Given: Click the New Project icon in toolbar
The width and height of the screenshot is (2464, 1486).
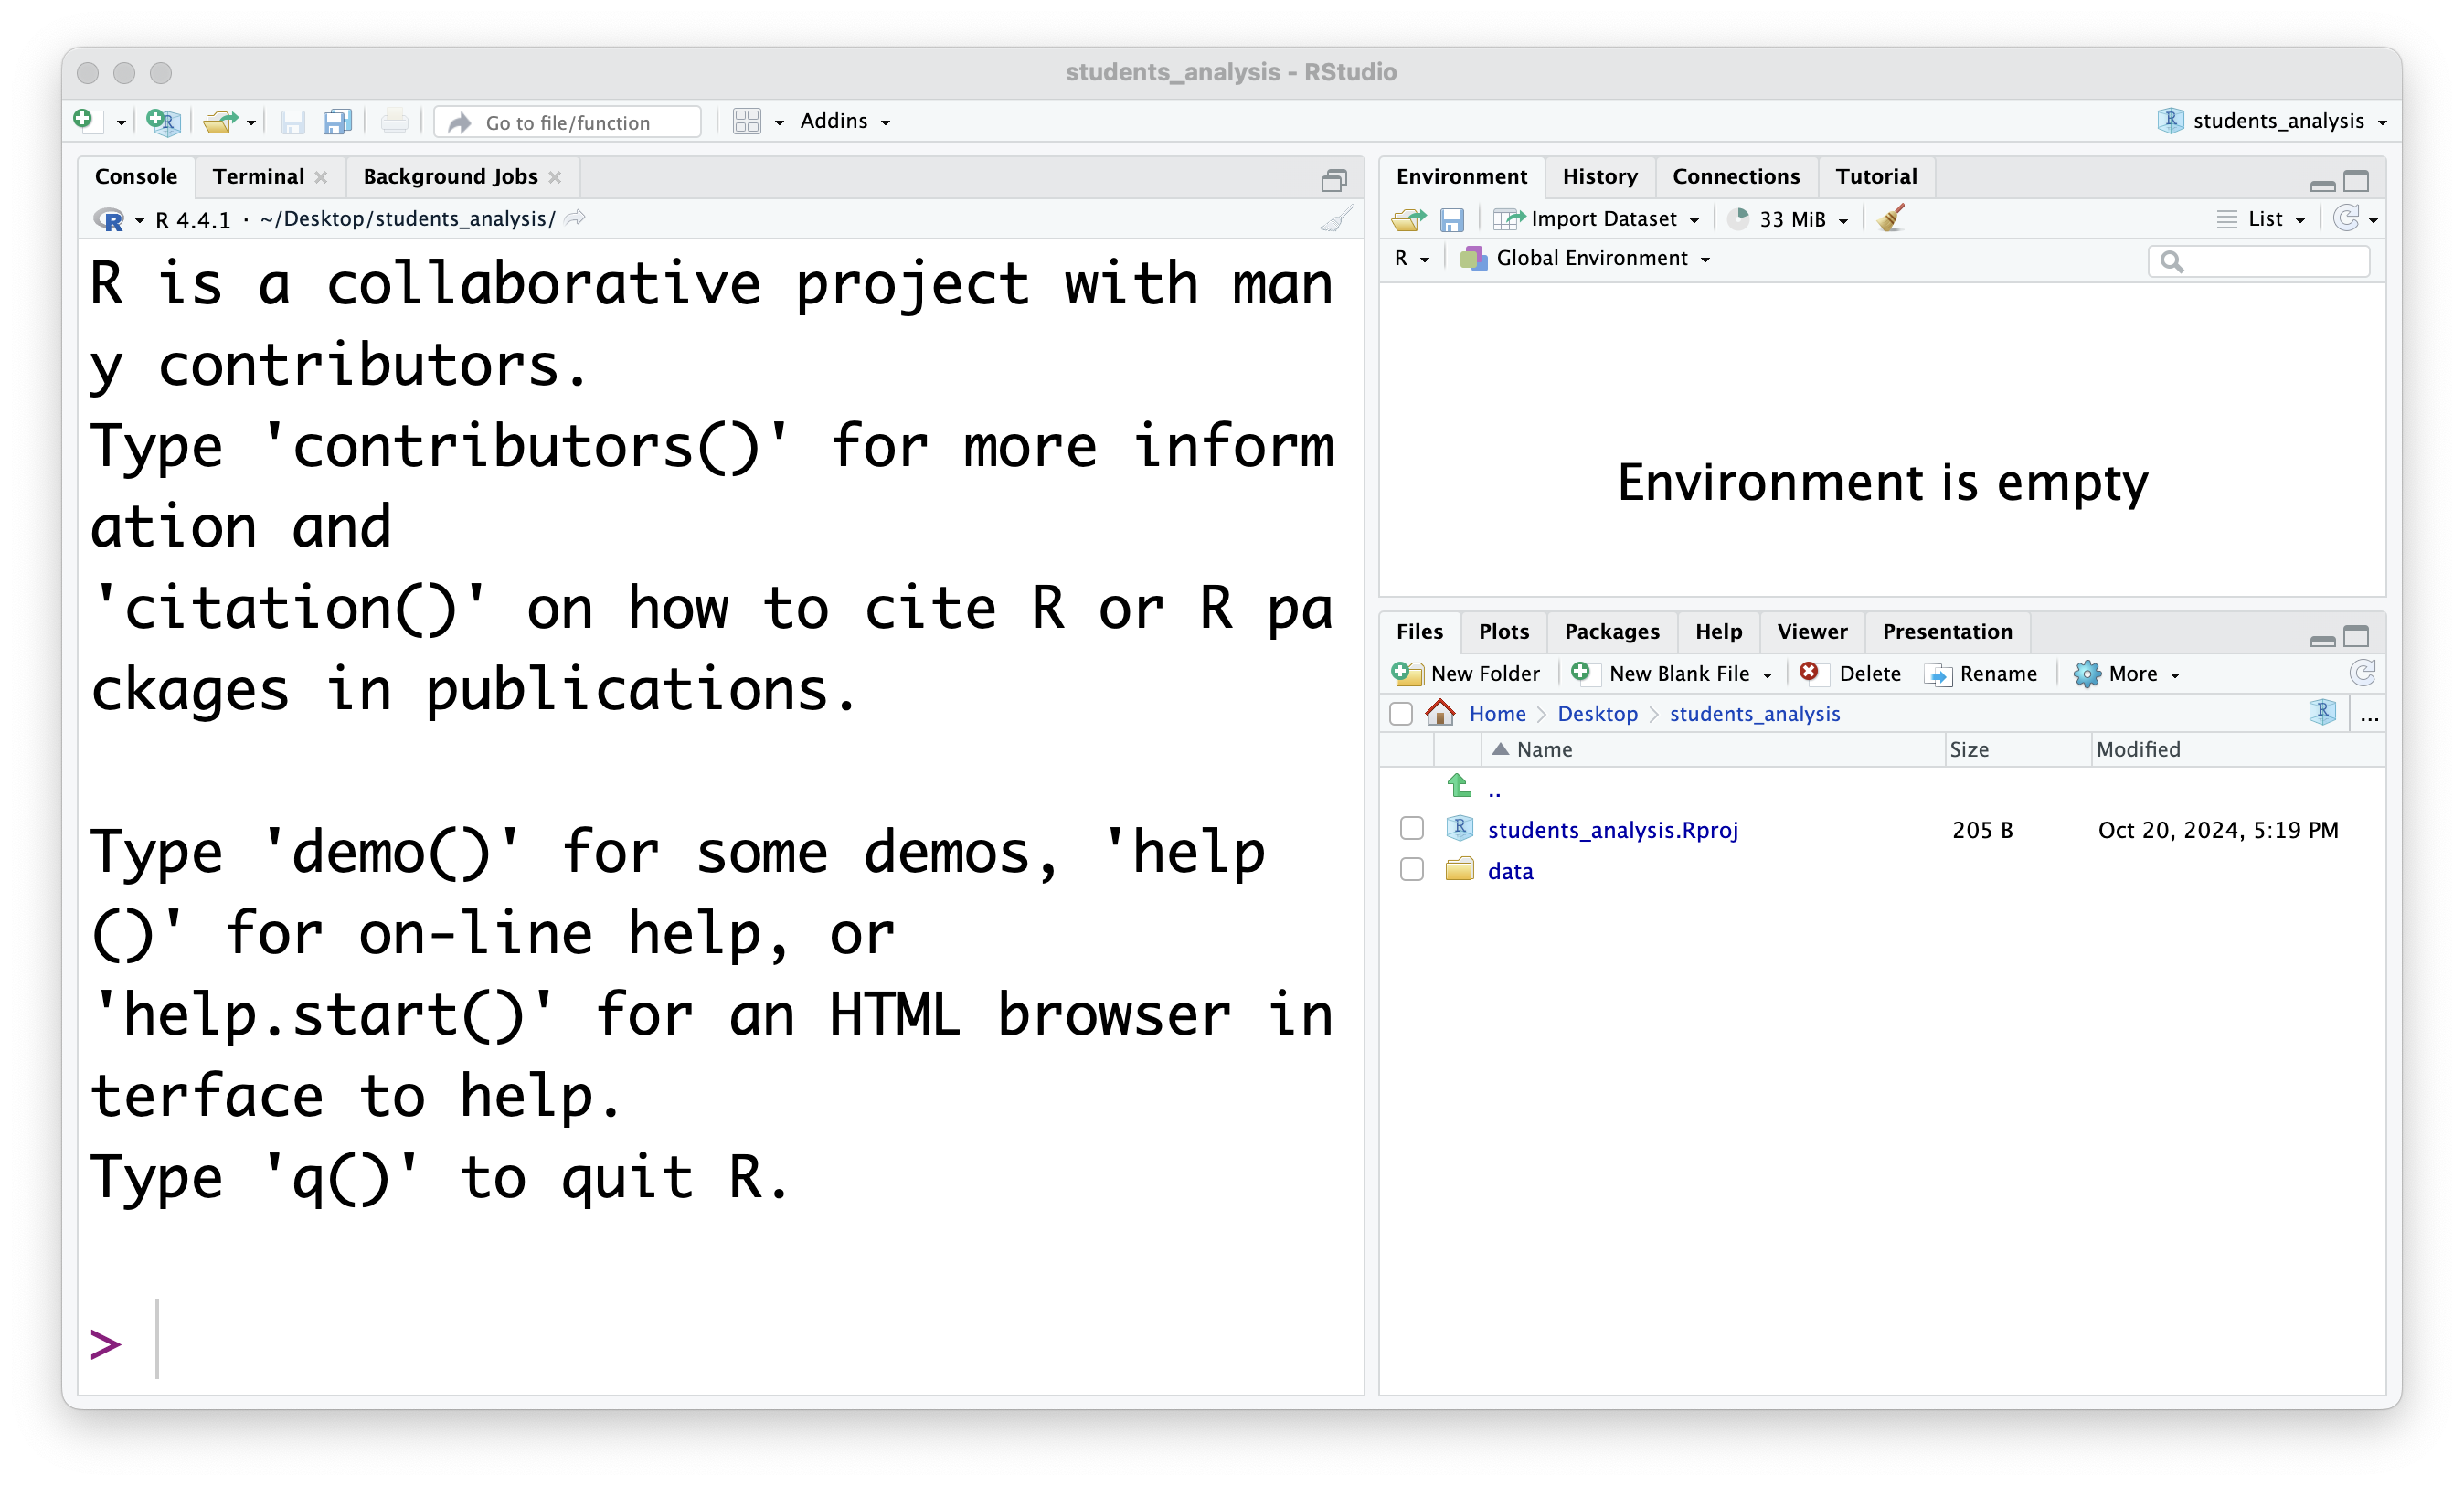Looking at the screenshot, I should click(162, 121).
